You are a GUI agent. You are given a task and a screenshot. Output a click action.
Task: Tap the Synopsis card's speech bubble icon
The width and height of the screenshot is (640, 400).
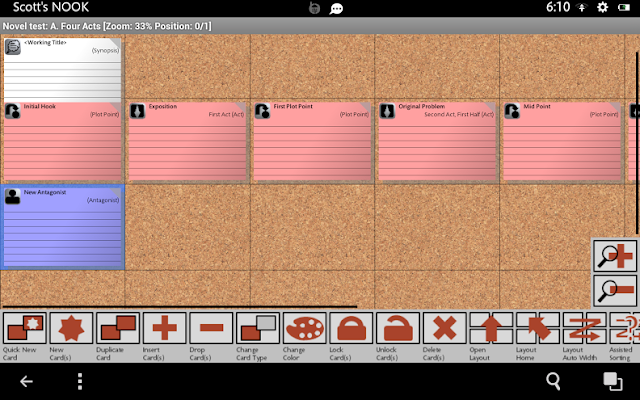tap(13, 47)
